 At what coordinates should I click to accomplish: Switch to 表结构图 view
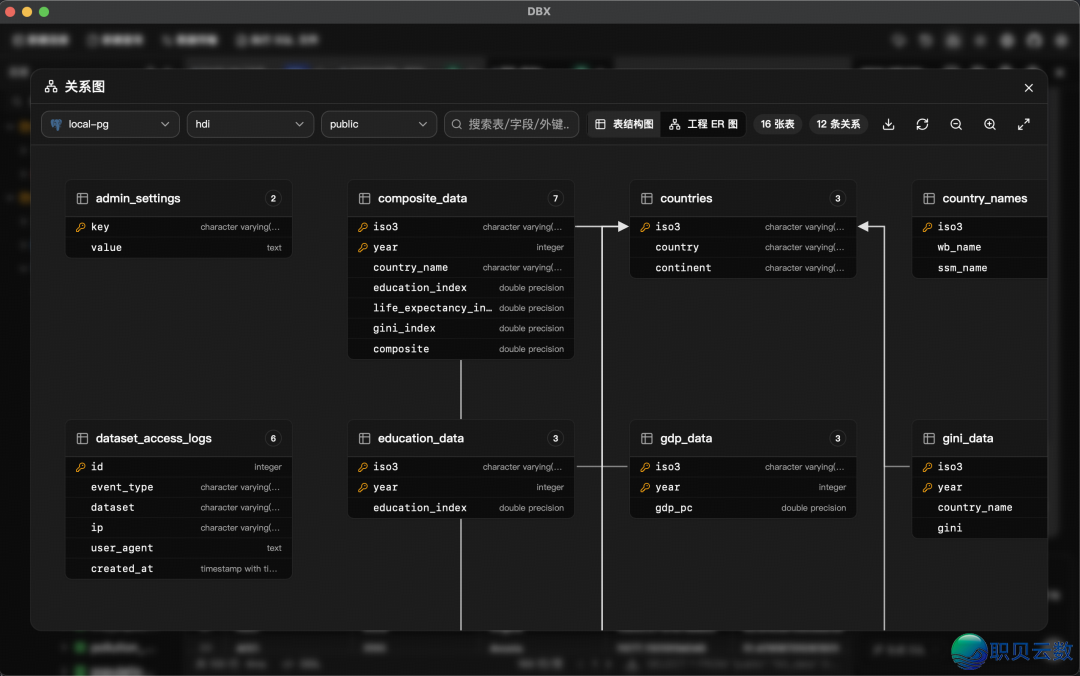click(624, 124)
